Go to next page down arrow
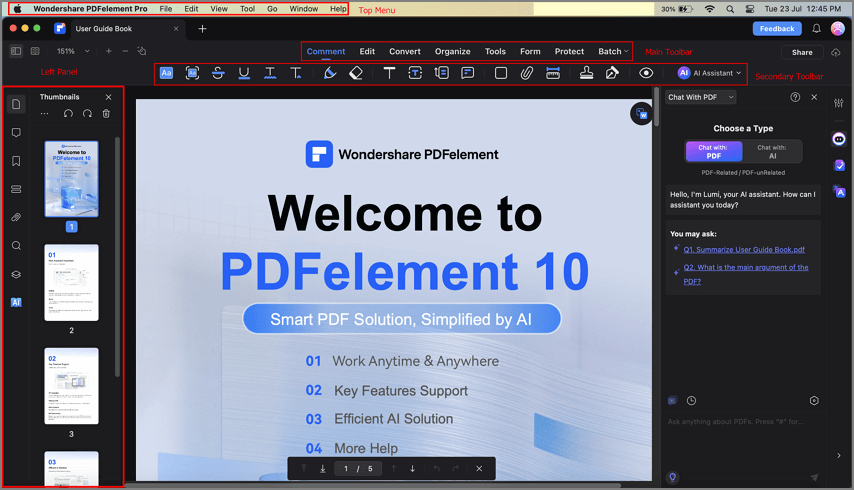The width and height of the screenshot is (854, 490). point(412,469)
